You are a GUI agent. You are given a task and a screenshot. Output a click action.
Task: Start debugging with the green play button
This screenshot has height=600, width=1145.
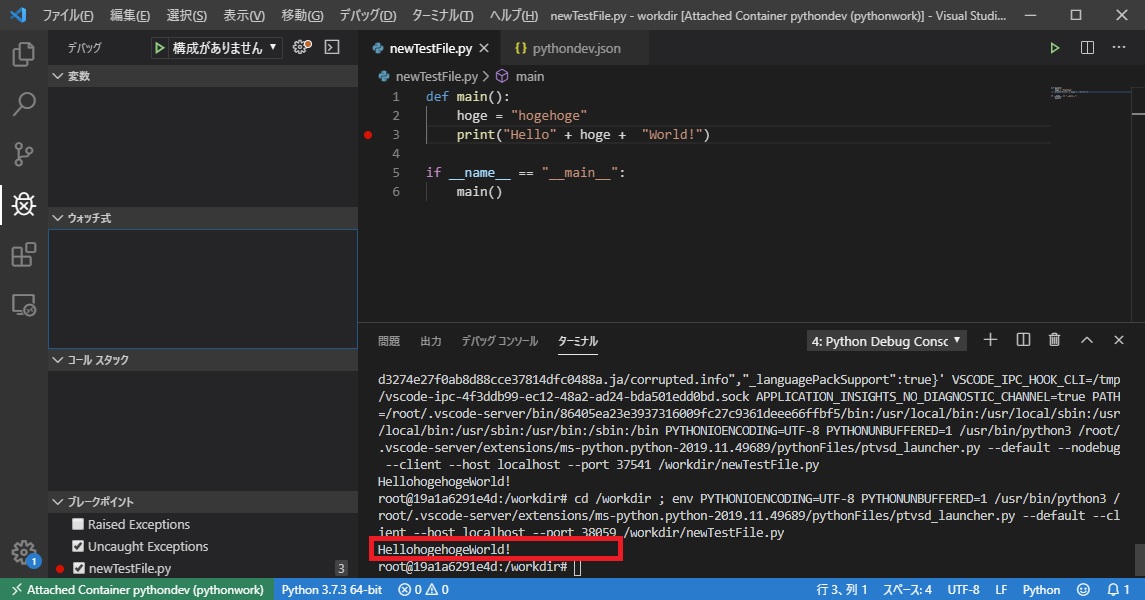(x=159, y=48)
